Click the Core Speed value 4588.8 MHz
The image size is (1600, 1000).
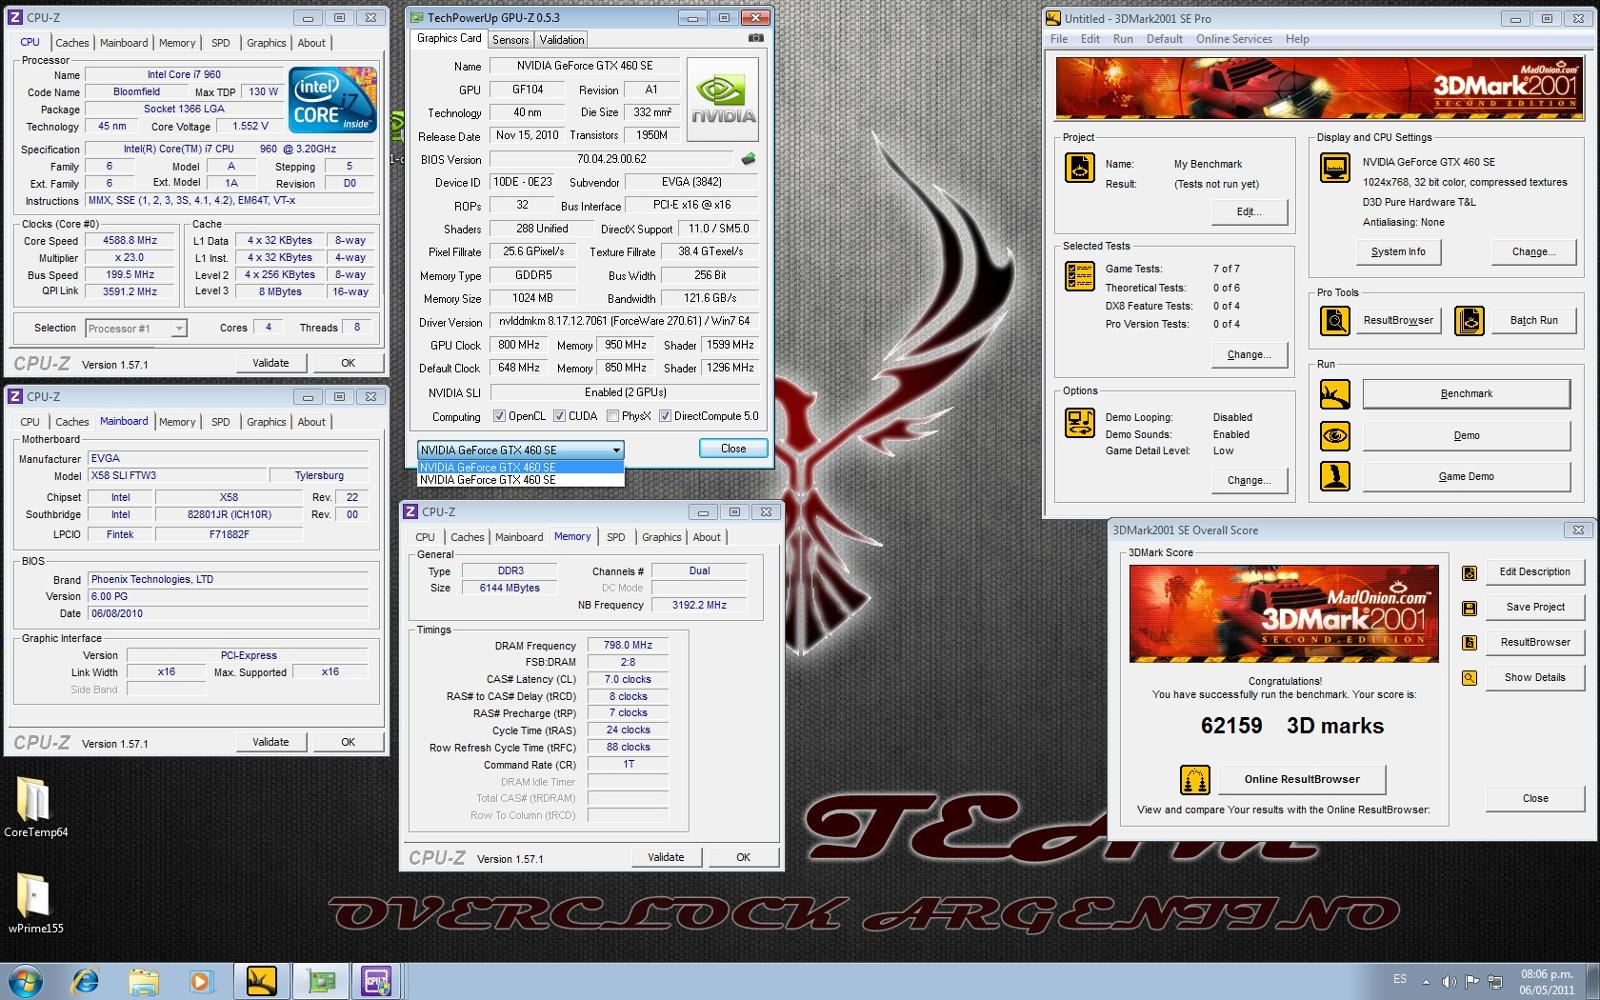click(130, 241)
